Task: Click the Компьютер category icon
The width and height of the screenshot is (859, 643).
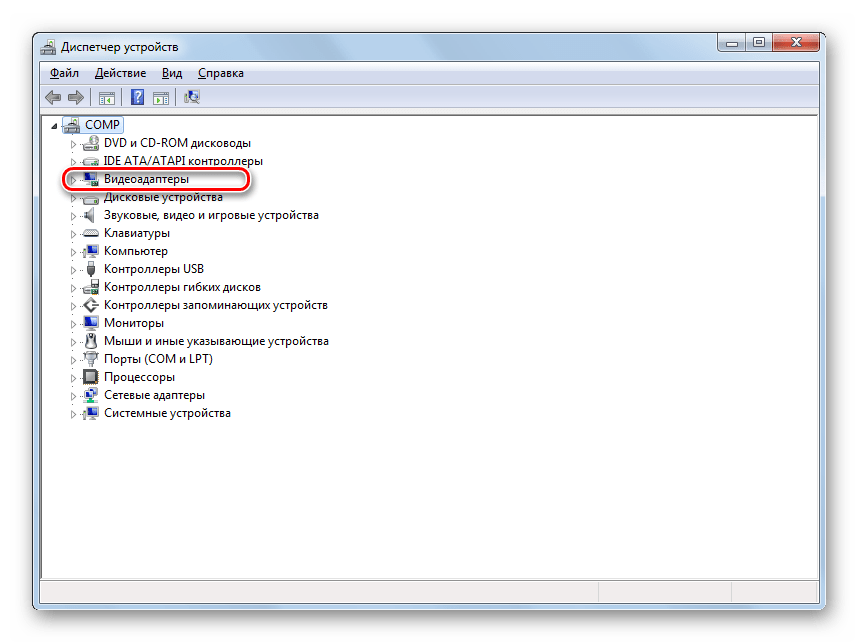Action: click(91, 251)
